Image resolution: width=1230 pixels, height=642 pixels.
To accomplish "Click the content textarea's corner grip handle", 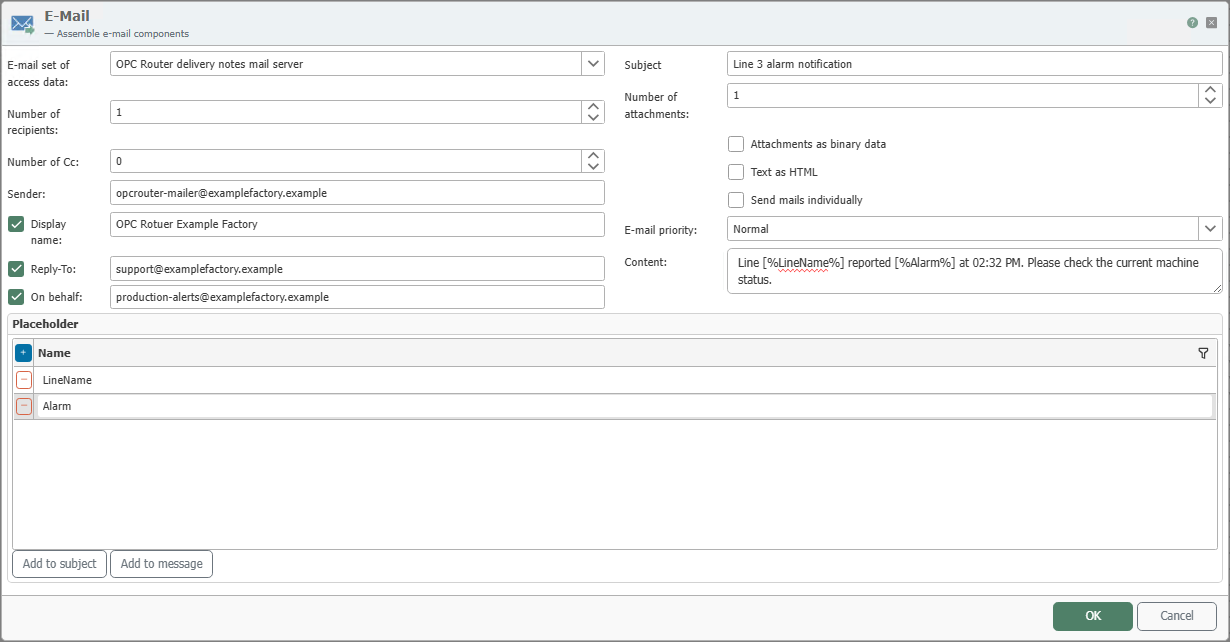I will (1216, 288).
